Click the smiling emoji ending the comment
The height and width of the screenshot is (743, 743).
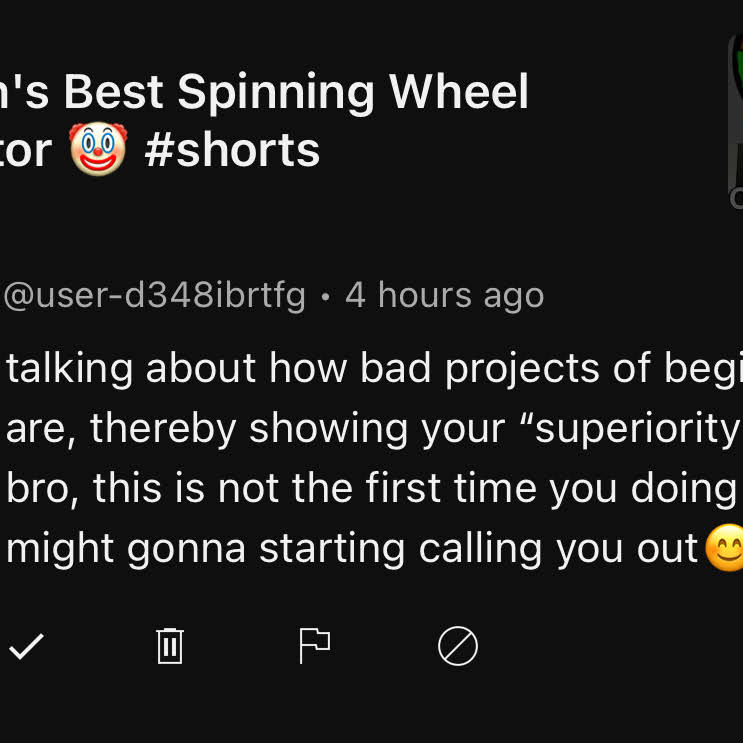[724, 548]
